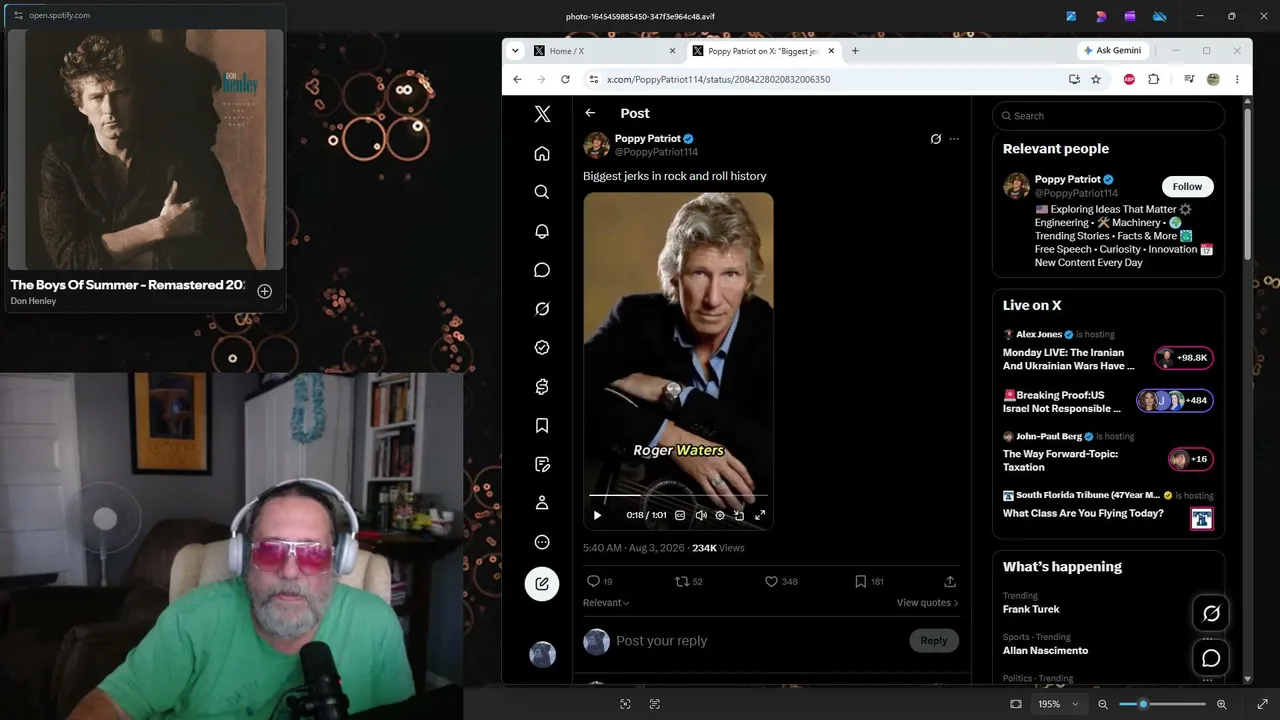Open floating Grok button
The image size is (1280, 720).
click(x=1211, y=613)
